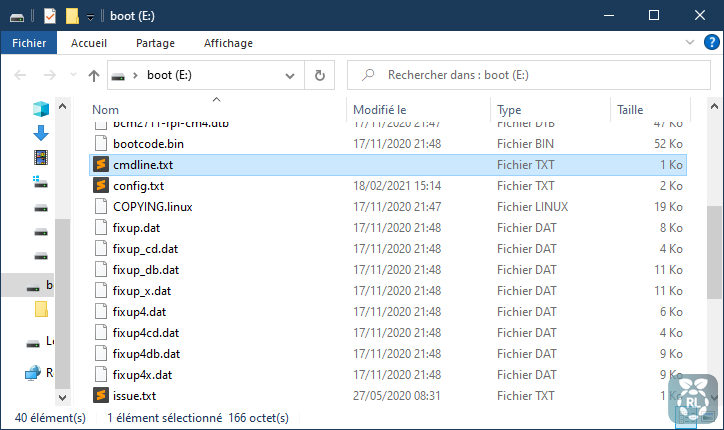Select the fixup_cd.dat file icon
724x430 pixels.
pyautogui.click(x=101, y=248)
